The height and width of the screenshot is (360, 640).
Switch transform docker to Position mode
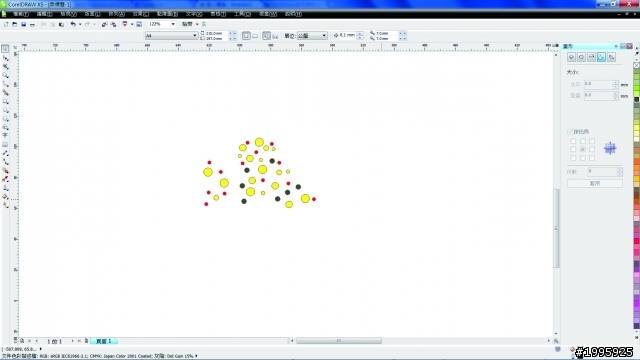tap(571, 57)
